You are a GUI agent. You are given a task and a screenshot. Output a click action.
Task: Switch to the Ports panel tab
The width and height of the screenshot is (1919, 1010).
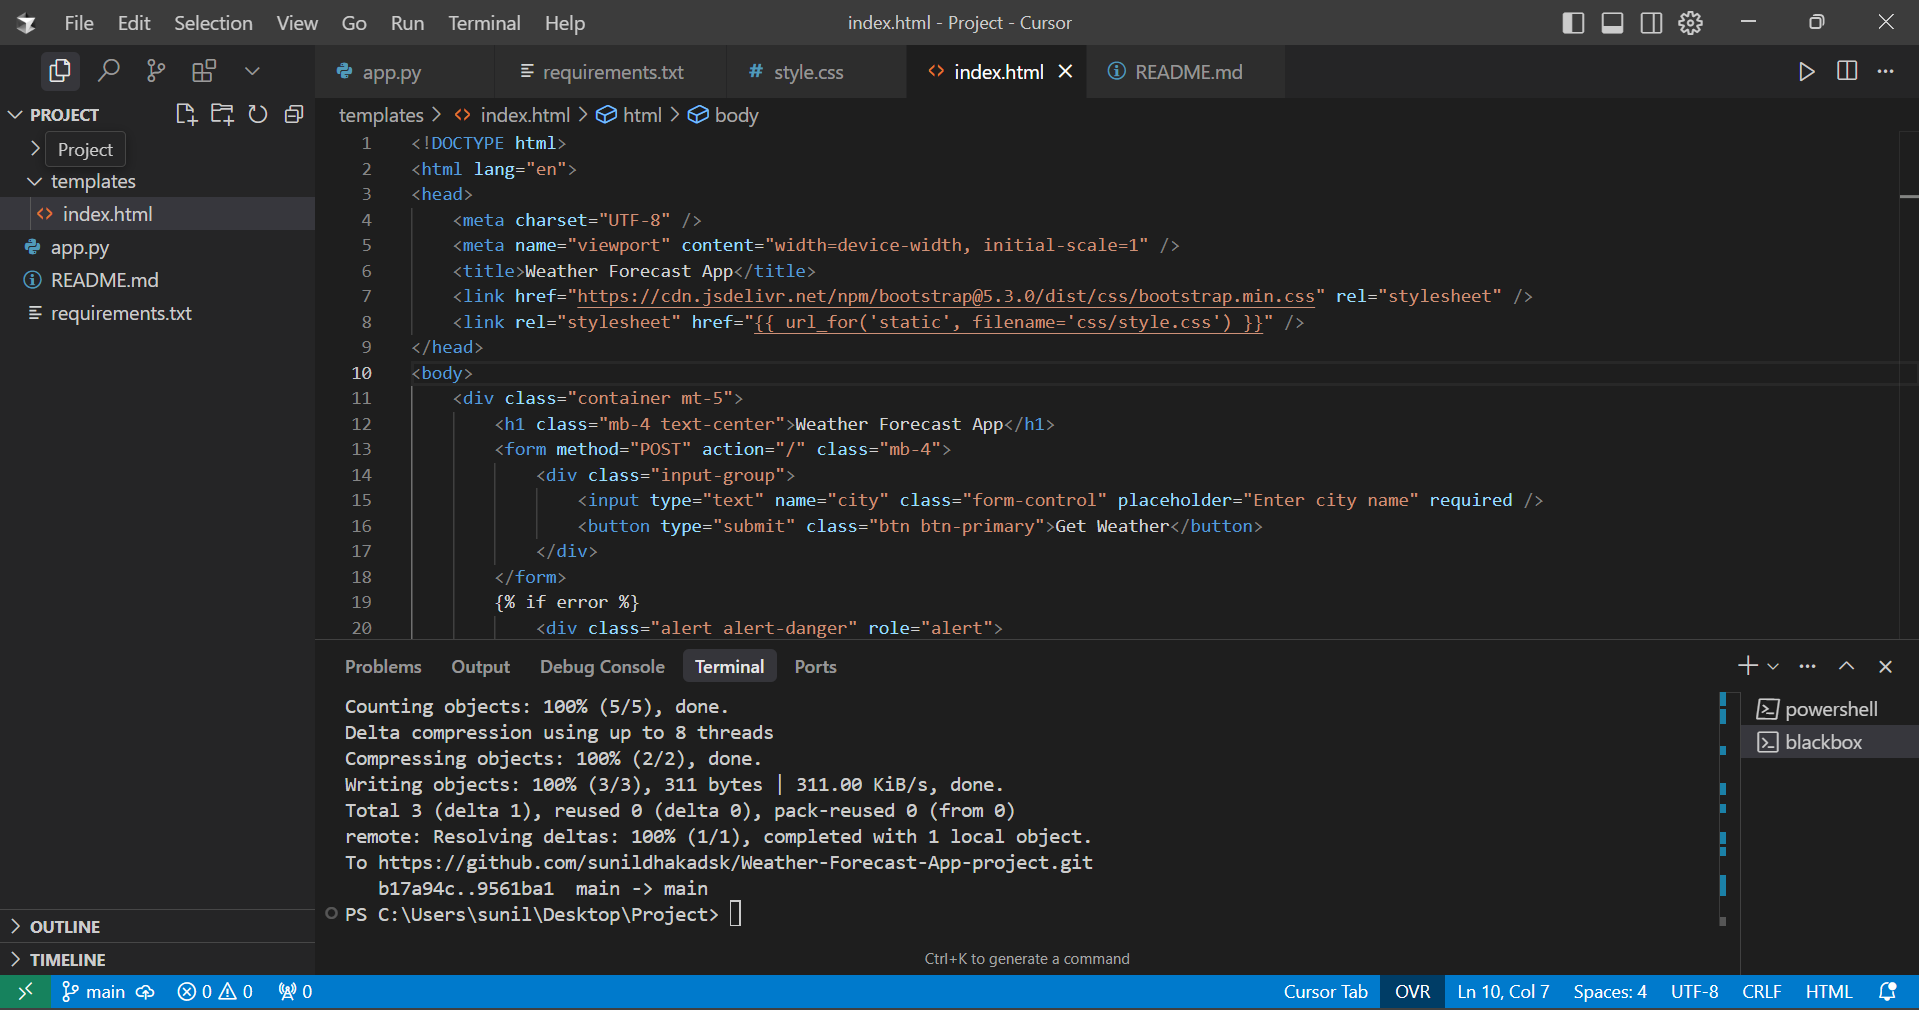pos(815,667)
